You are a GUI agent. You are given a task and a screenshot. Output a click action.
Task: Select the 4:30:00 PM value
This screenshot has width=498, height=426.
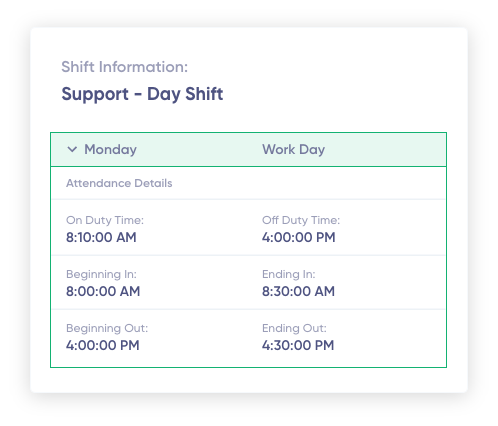pos(298,345)
